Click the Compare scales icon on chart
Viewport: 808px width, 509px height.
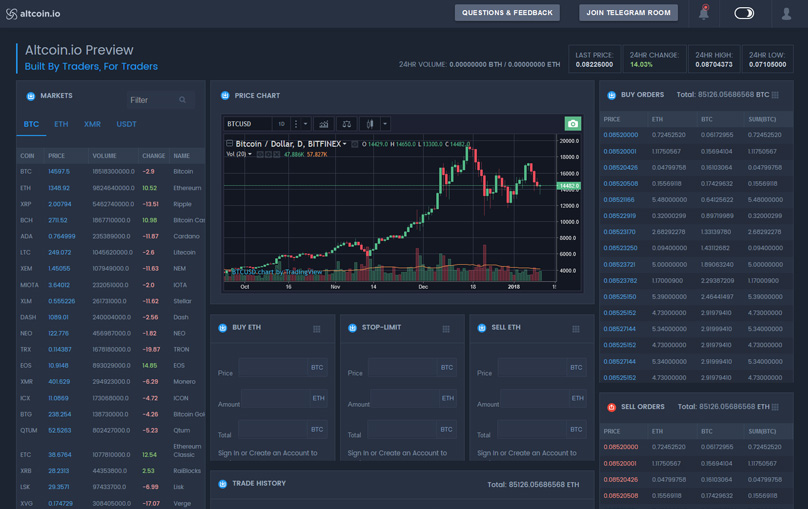347,124
